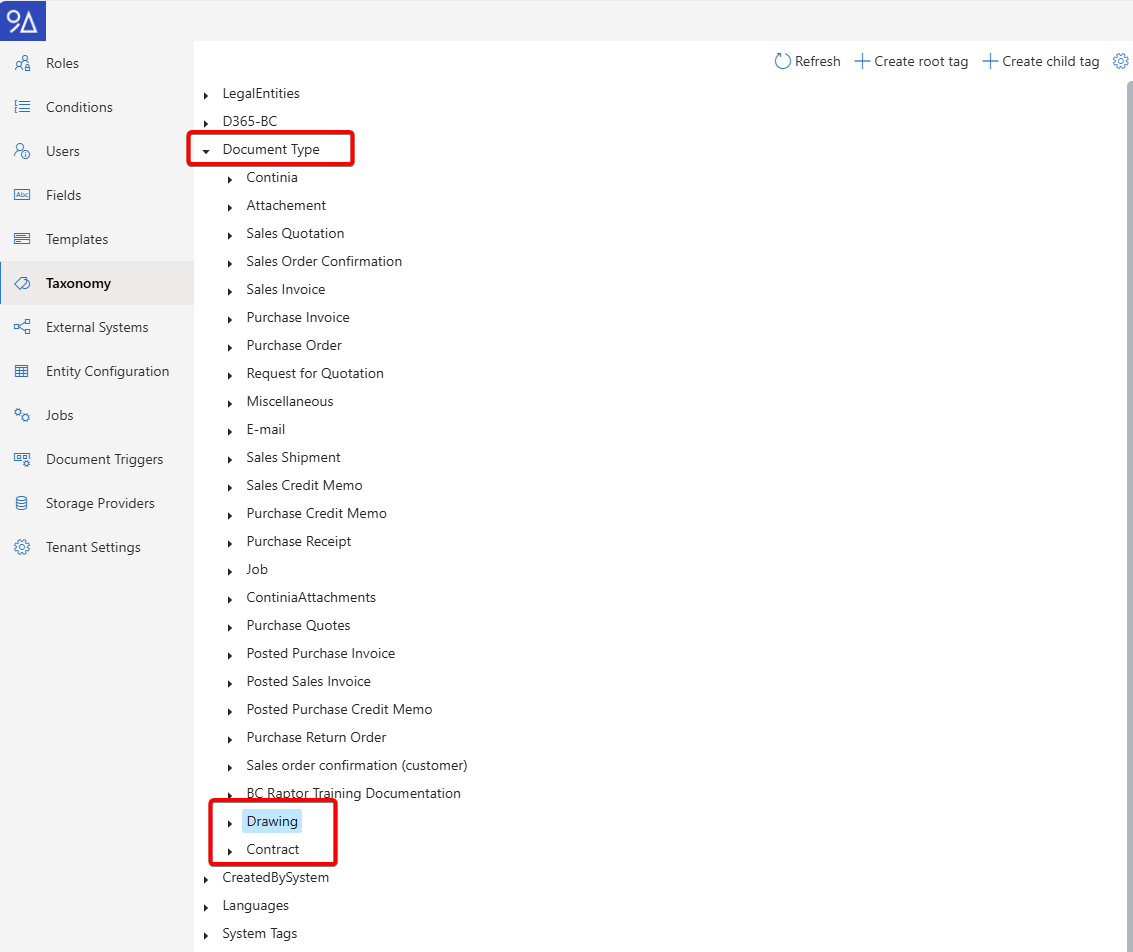Image resolution: width=1133 pixels, height=952 pixels.
Task: Open settings gear at top-right toolbar
Action: tap(1120, 61)
